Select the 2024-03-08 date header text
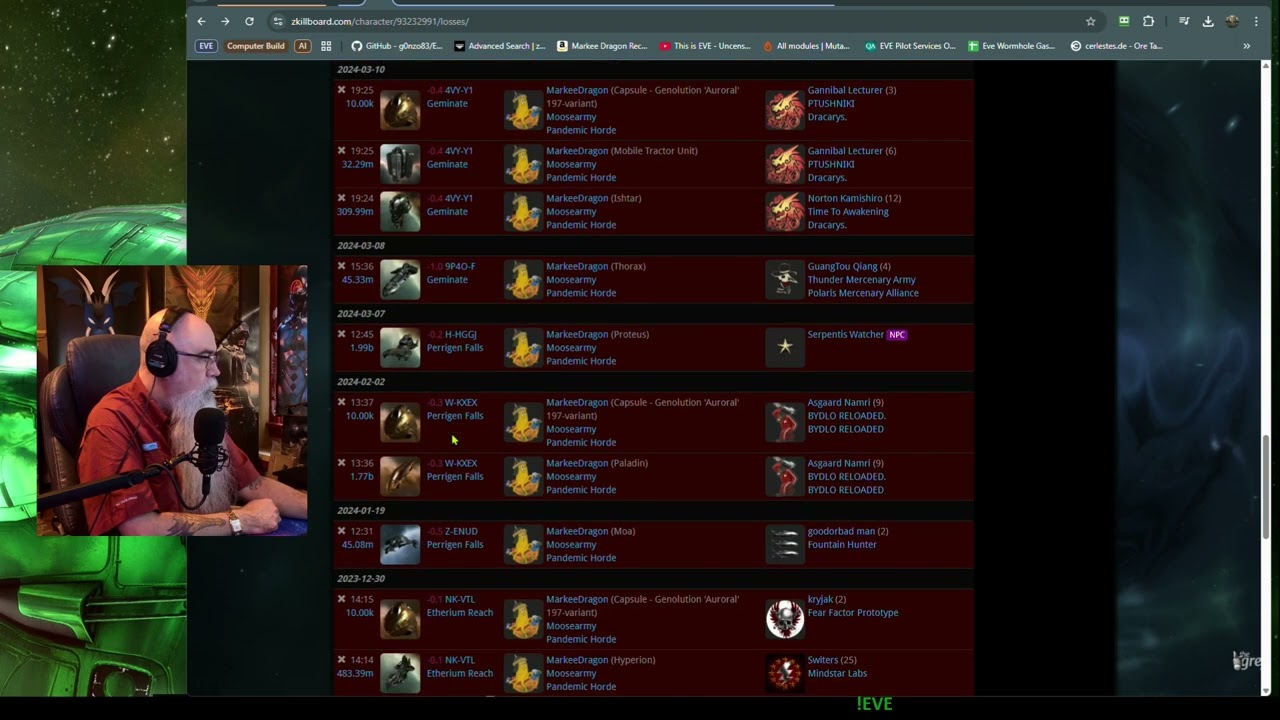This screenshot has width=1280, height=720. click(361, 245)
